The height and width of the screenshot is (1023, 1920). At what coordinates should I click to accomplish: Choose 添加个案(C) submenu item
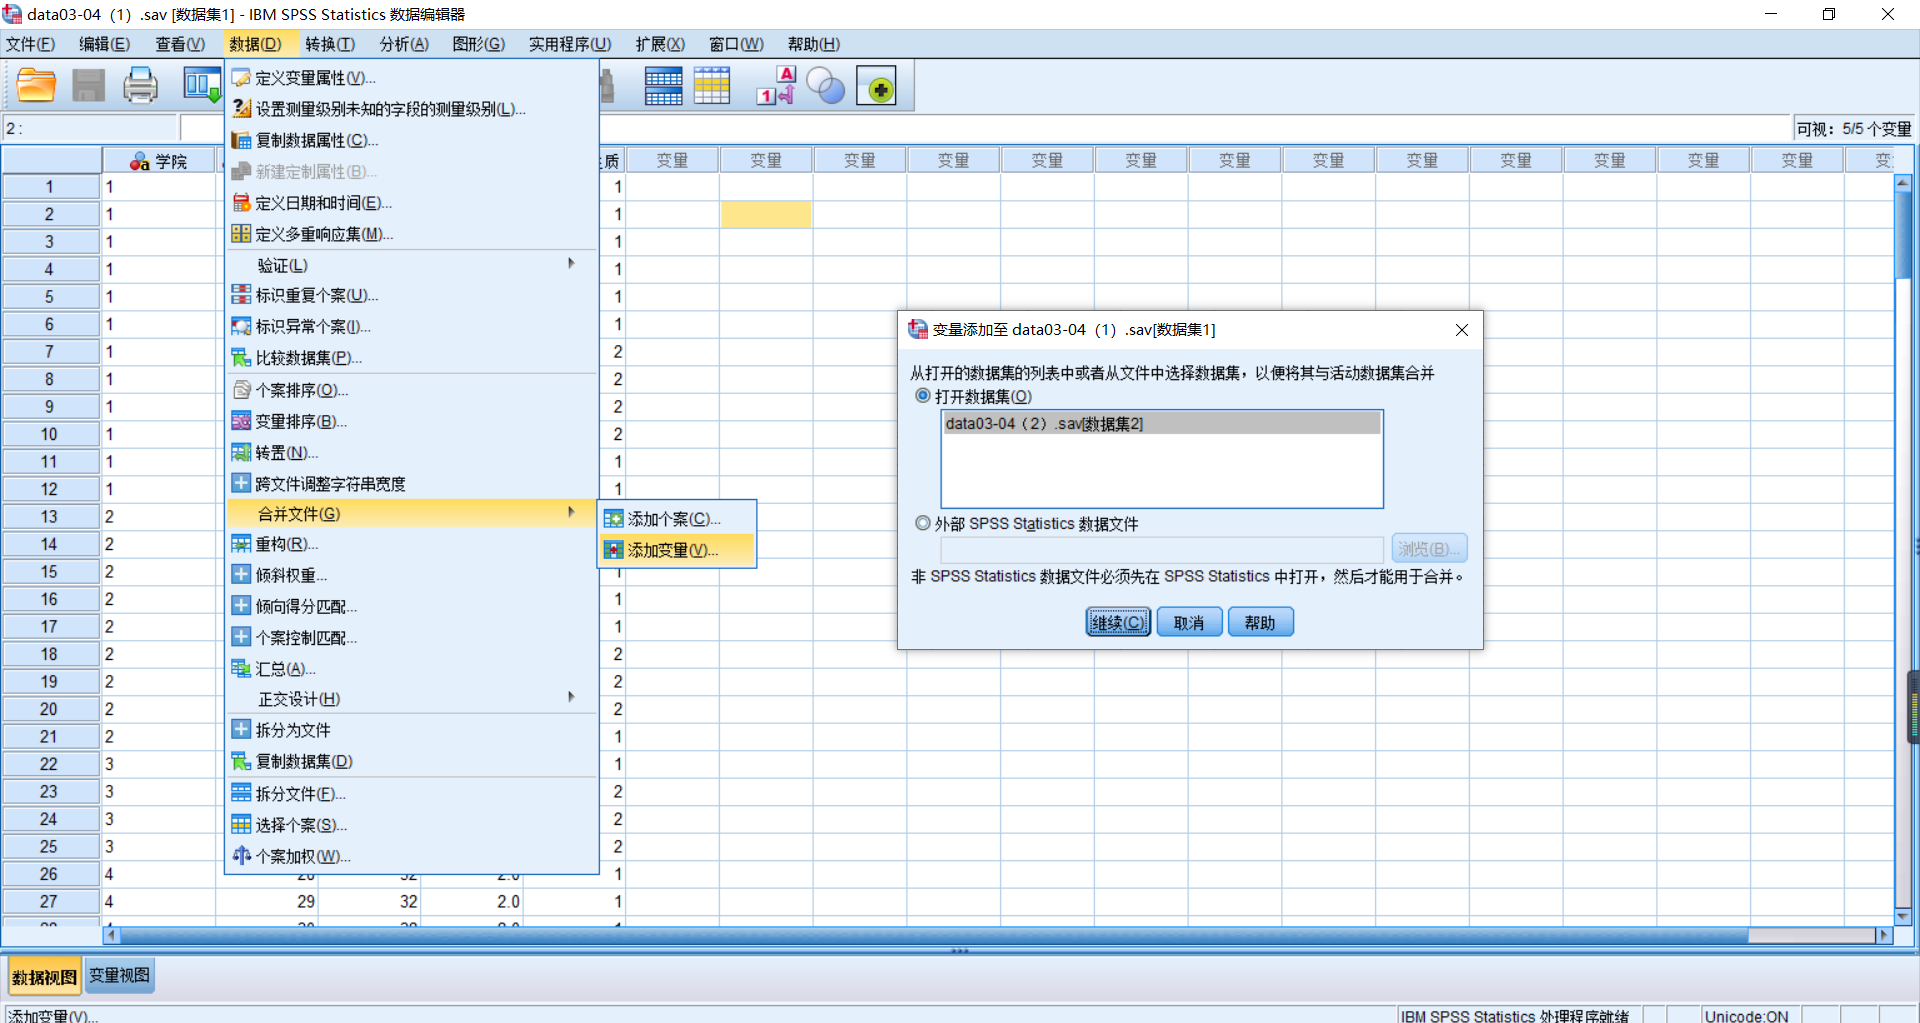(677, 519)
